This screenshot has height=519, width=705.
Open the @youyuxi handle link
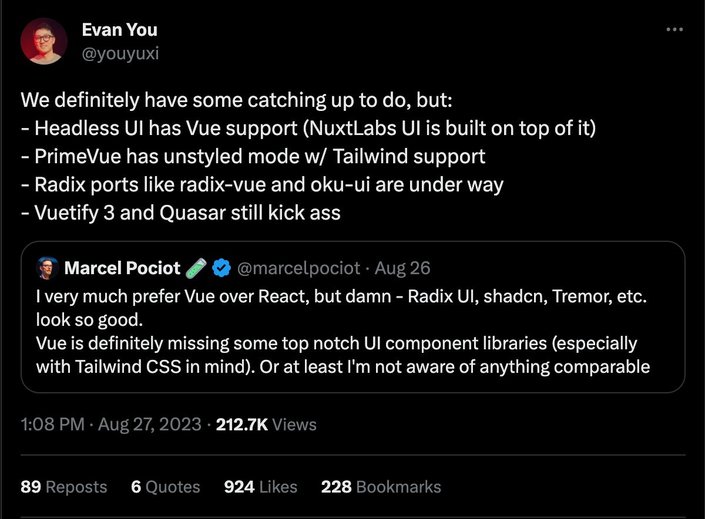point(120,52)
